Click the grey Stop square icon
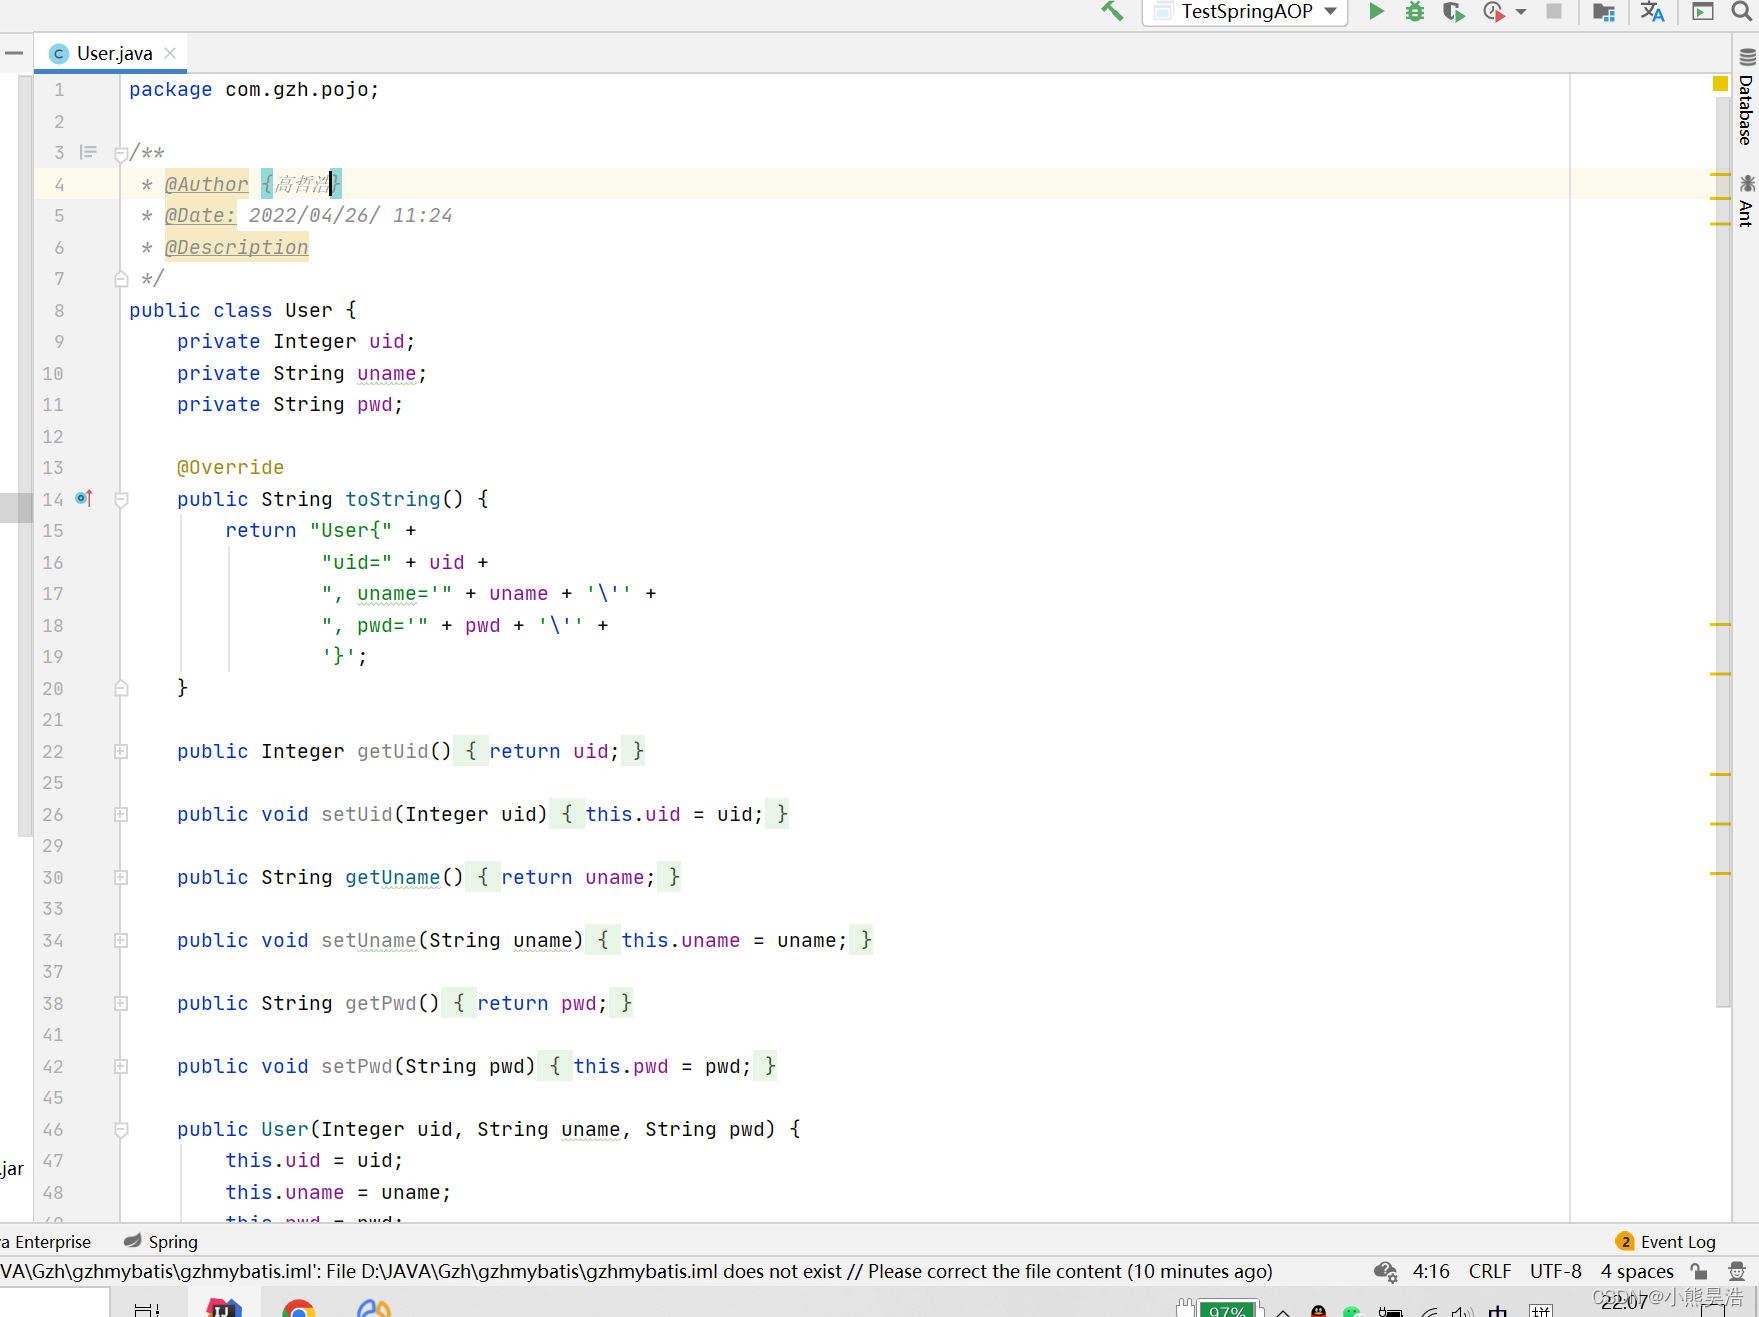Image resolution: width=1759 pixels, height=1317 pixels. 1554,11
